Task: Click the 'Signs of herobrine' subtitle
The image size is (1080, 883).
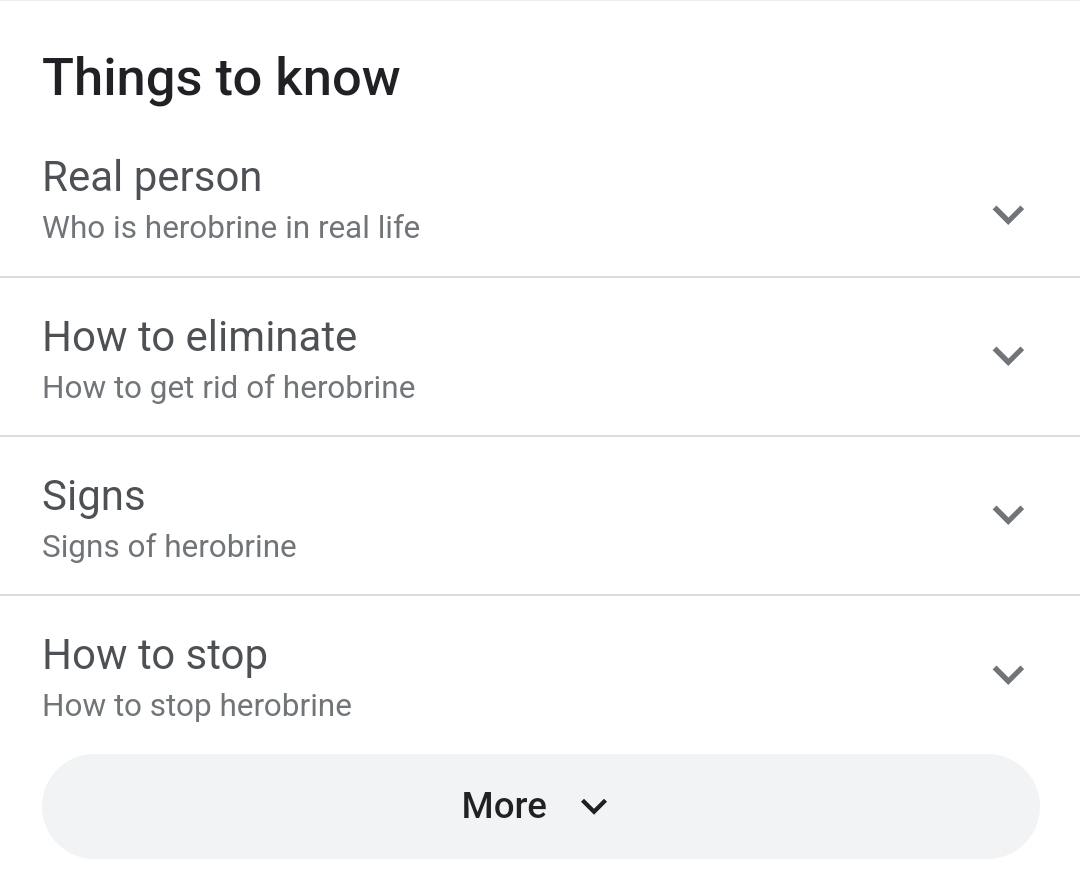Action: [169, 547]
